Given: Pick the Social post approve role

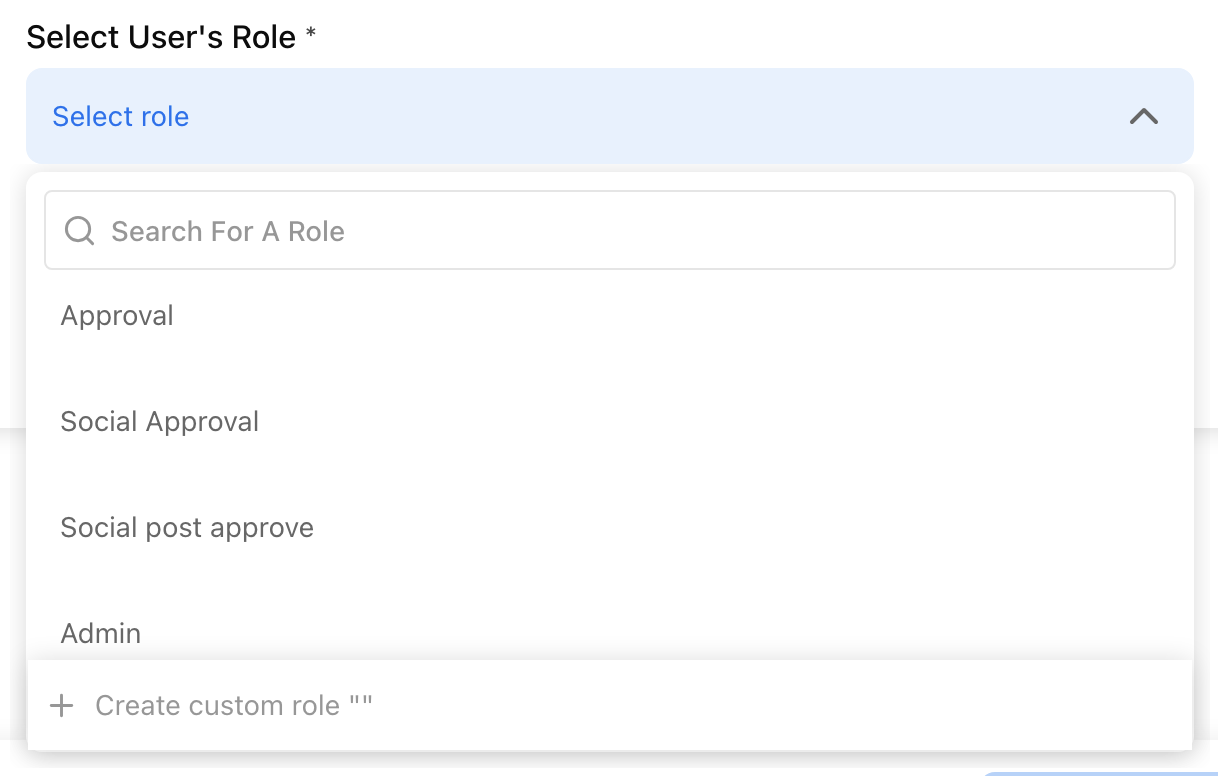Looking at the screenshot, I should pos(187,528).
